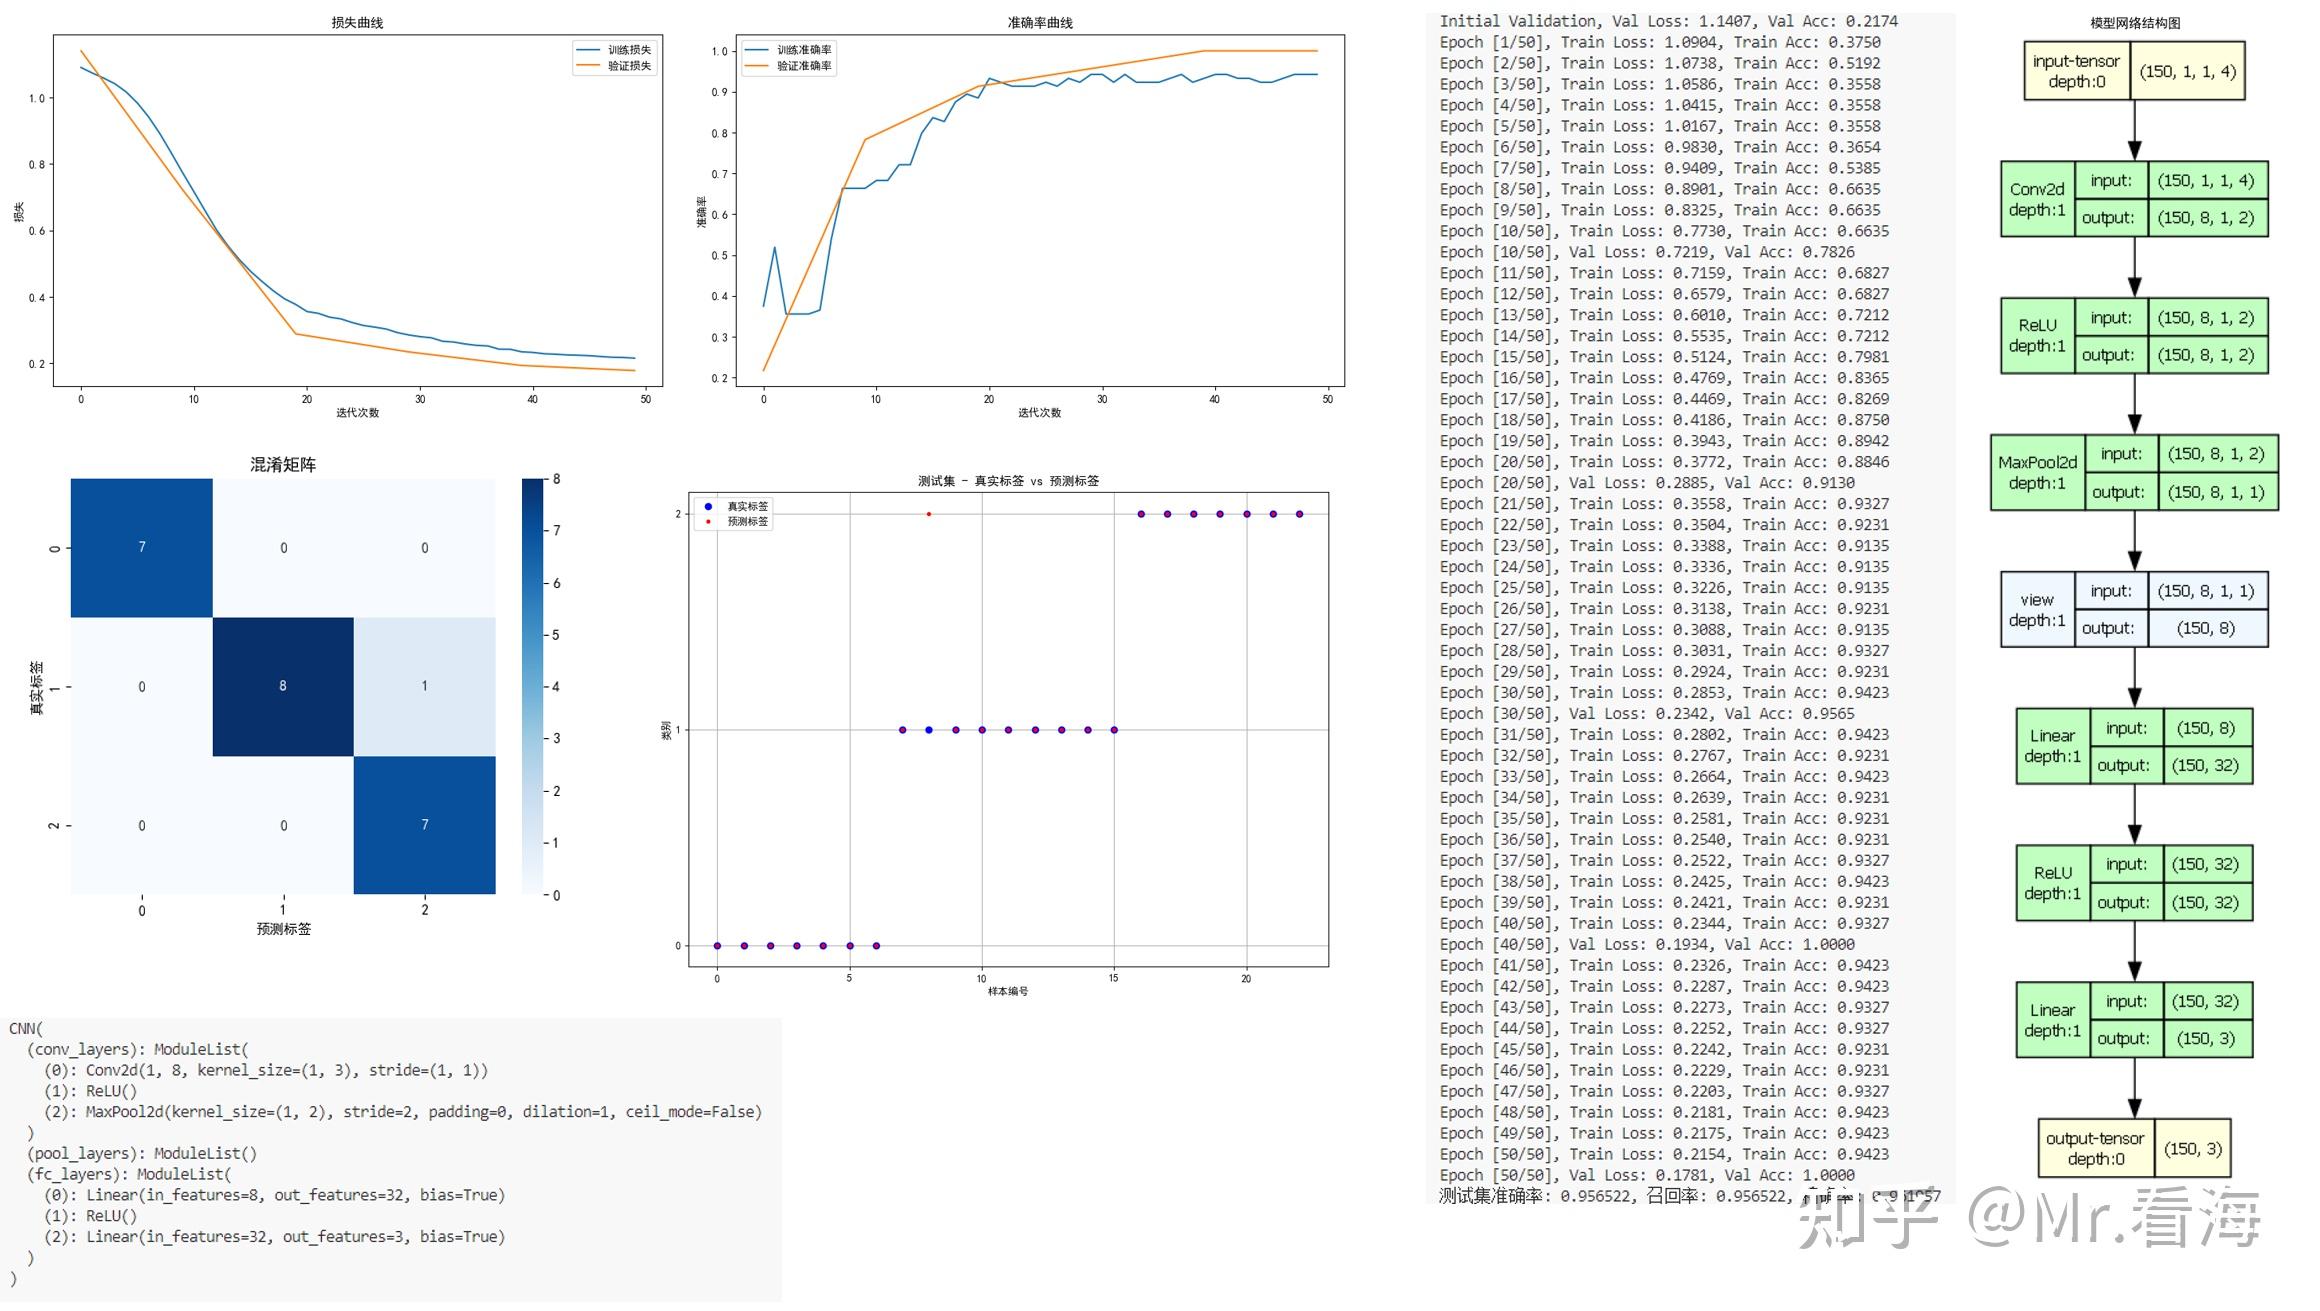Click the Conv2d node in network diagram
Viewport: 2320px width, 1311px height.
coord(2036,199)
